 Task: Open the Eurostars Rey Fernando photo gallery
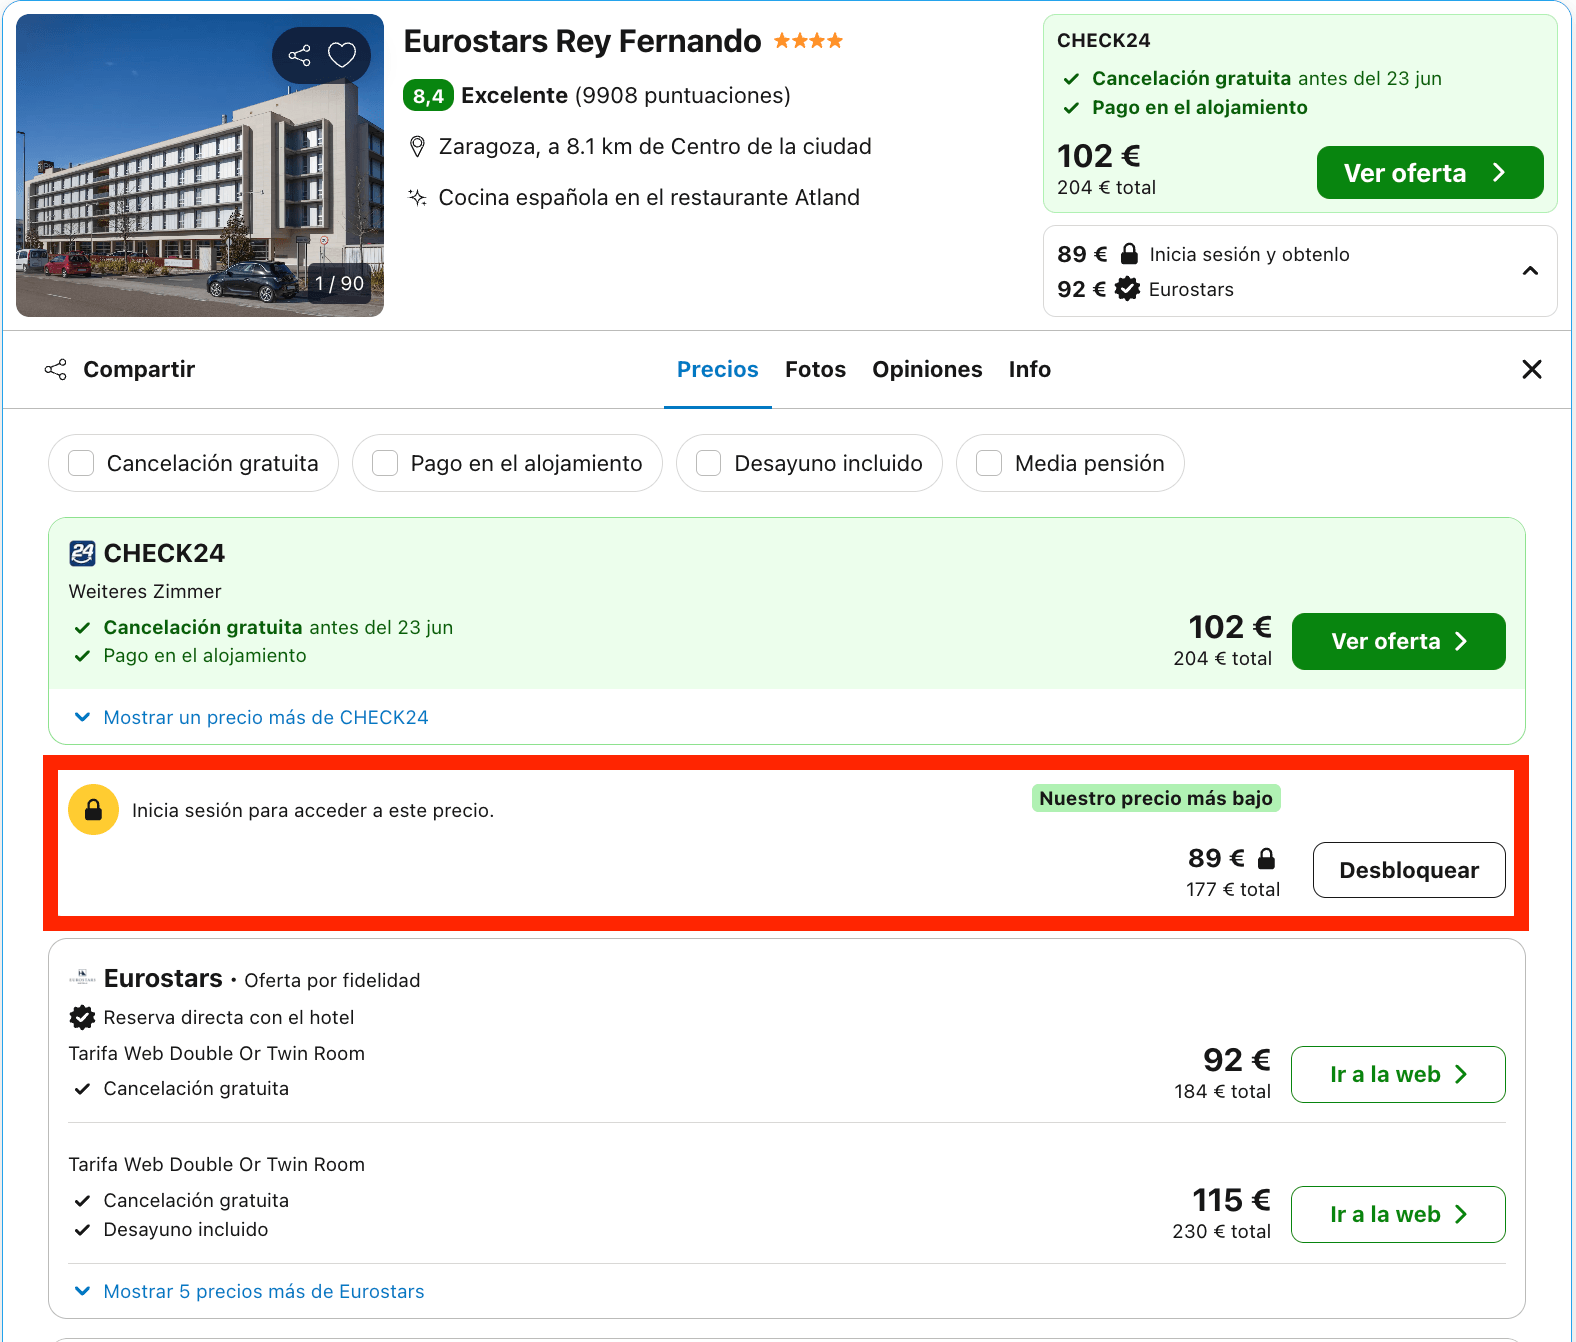tap(200, 166)
